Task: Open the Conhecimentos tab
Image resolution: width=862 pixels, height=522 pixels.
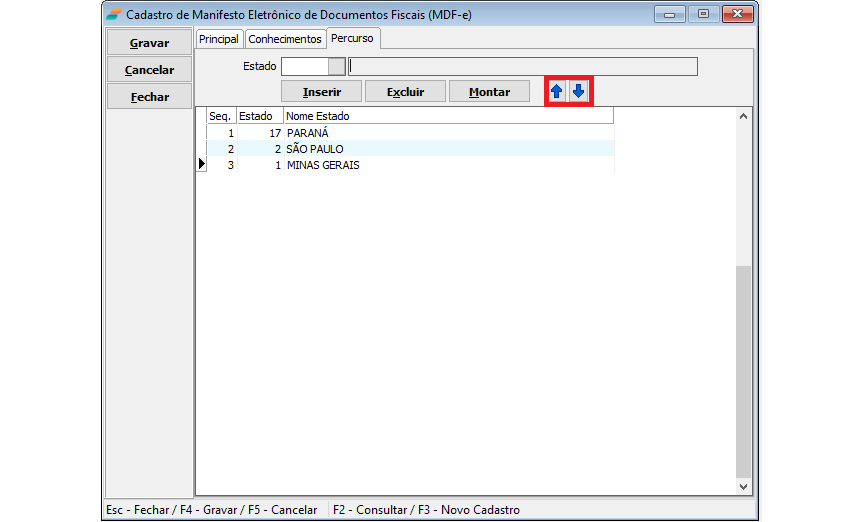Action: (x=285, y=39)
